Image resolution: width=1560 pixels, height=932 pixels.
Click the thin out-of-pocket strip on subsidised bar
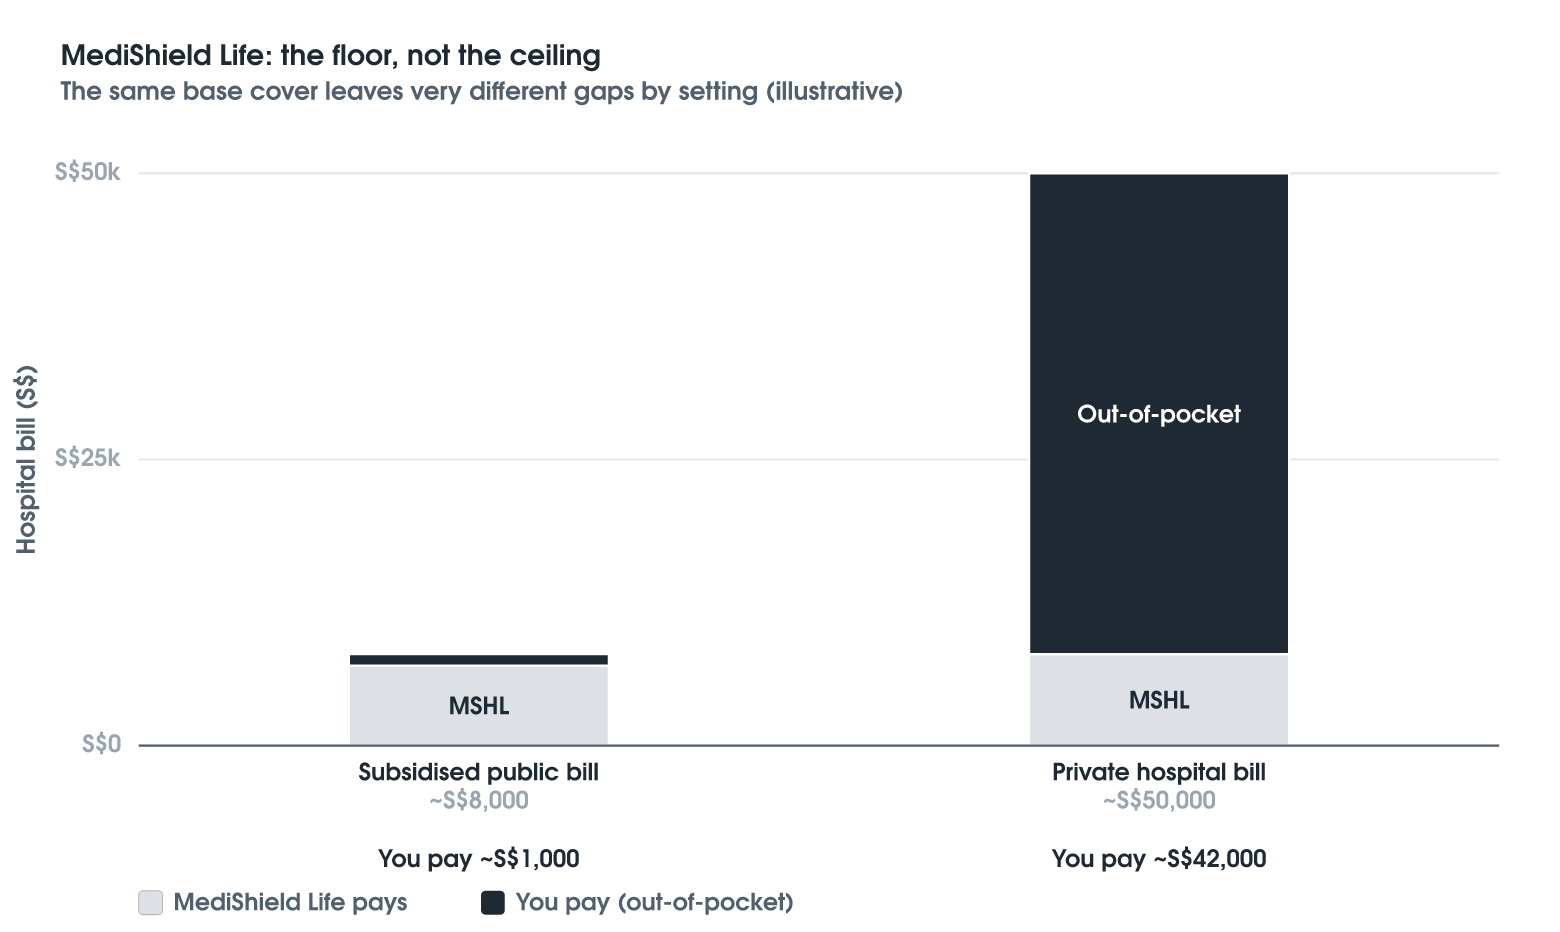coord(479,660)
